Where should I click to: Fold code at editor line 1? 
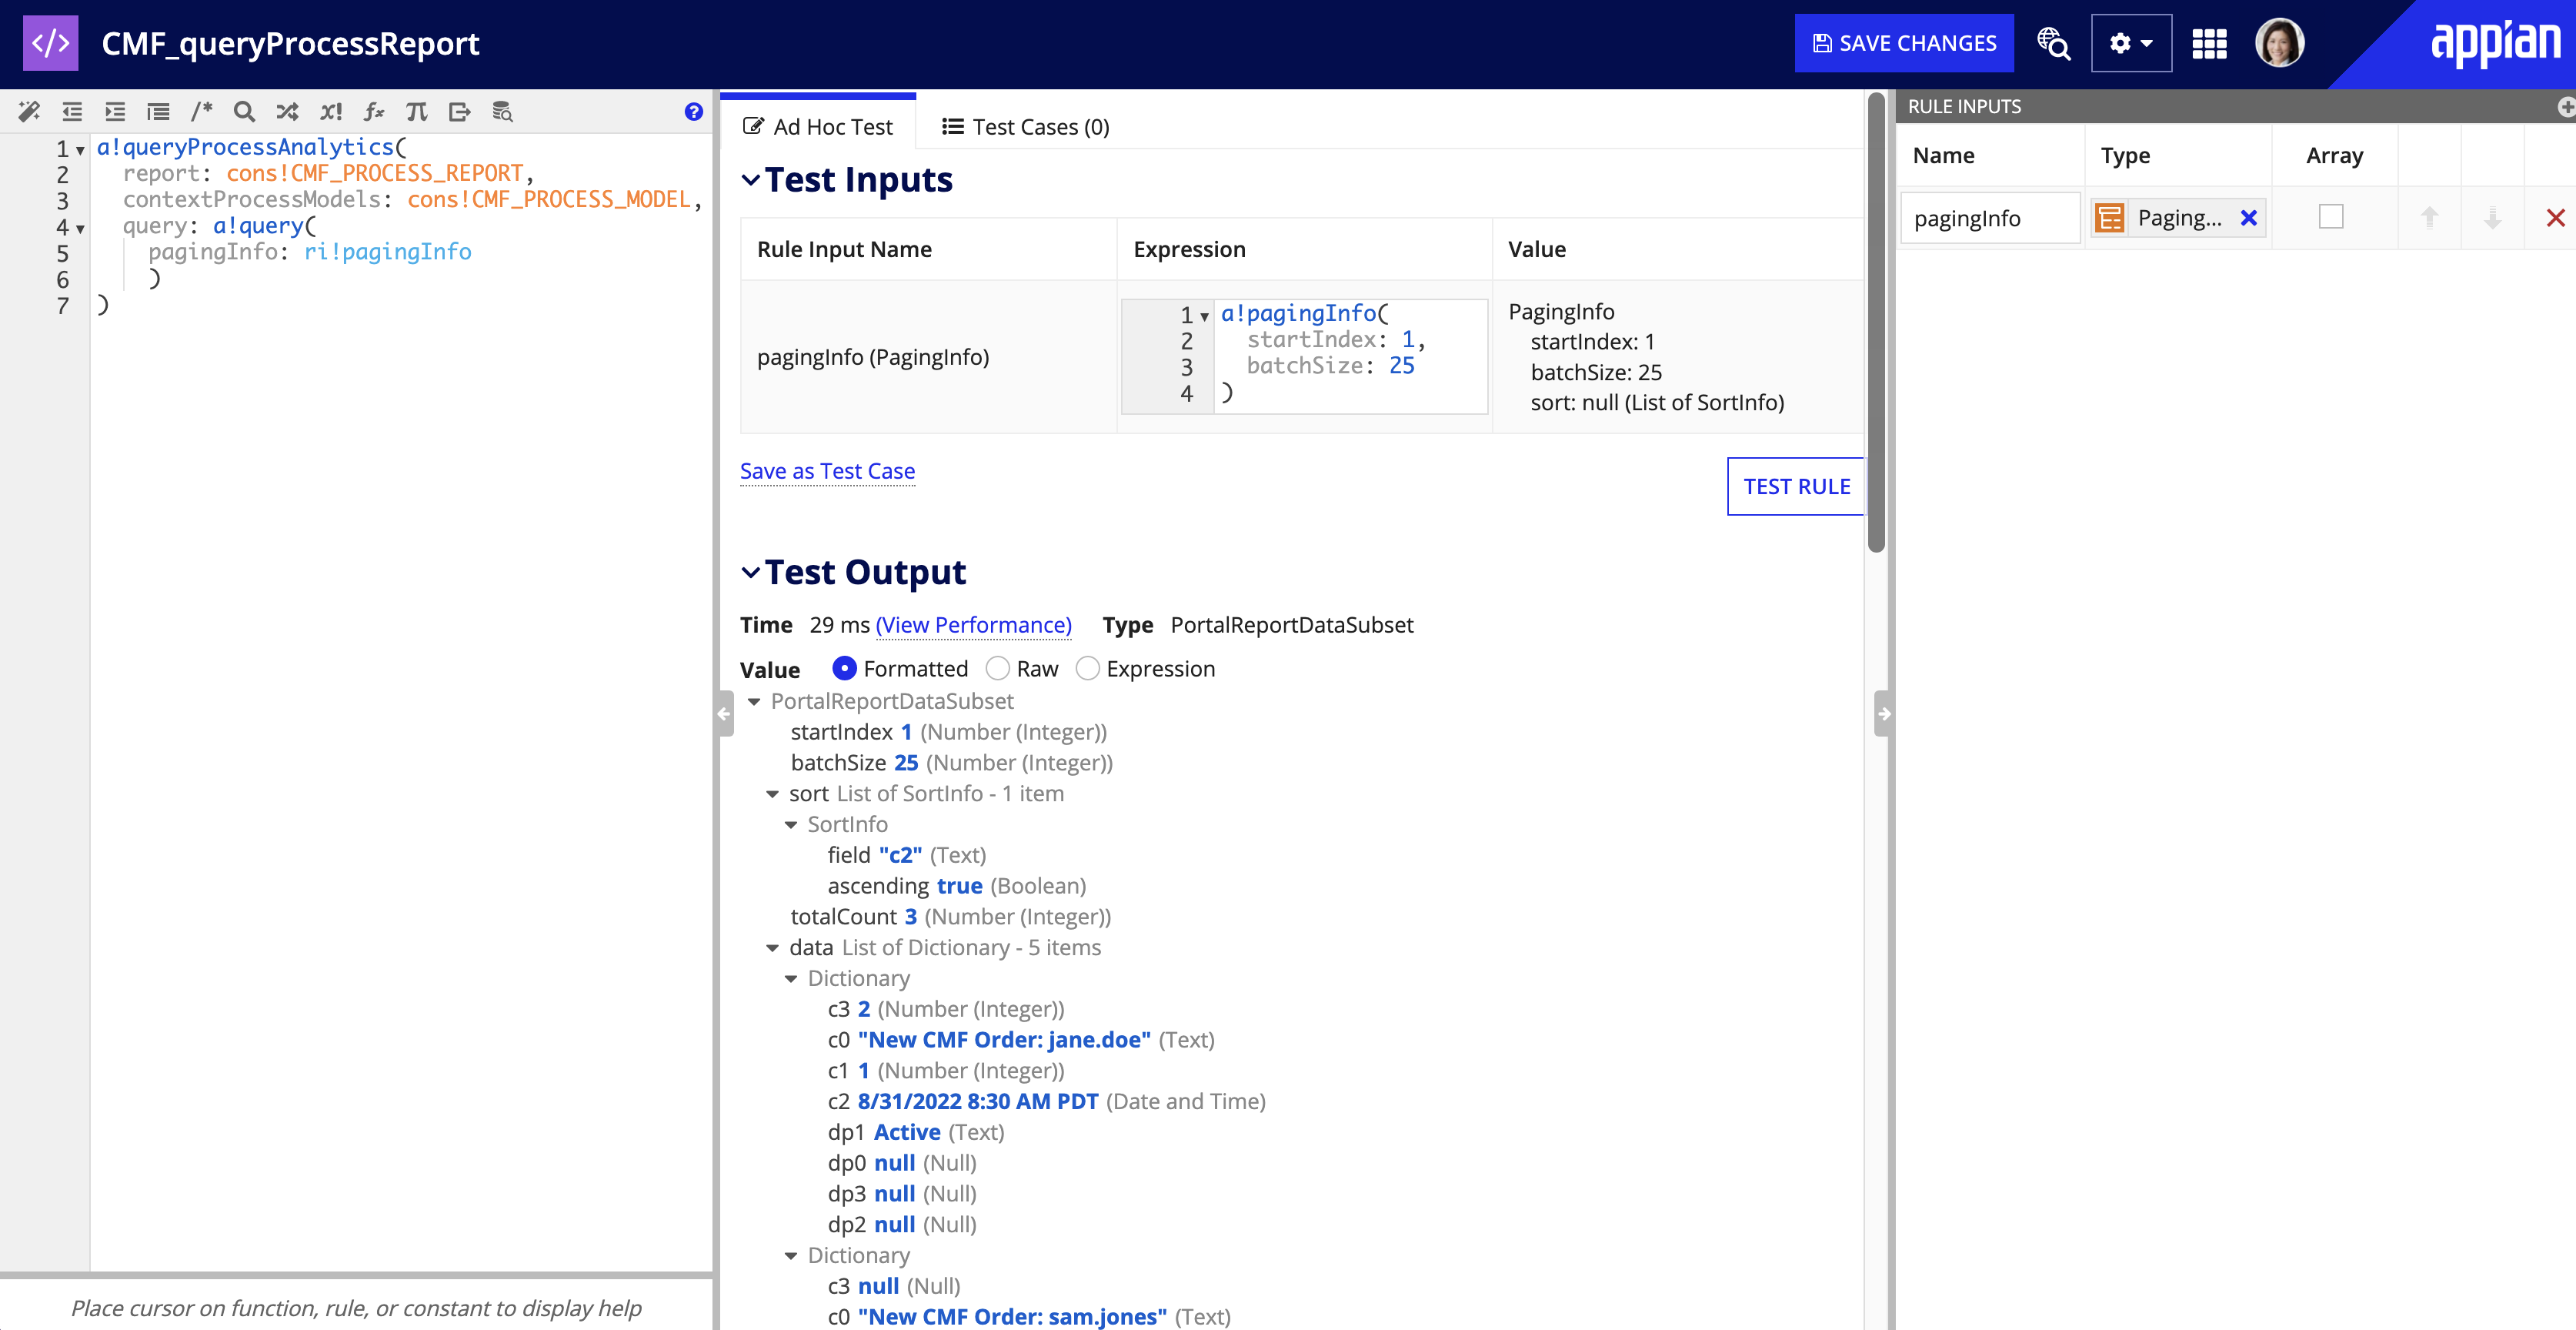[x=80, y=151]
